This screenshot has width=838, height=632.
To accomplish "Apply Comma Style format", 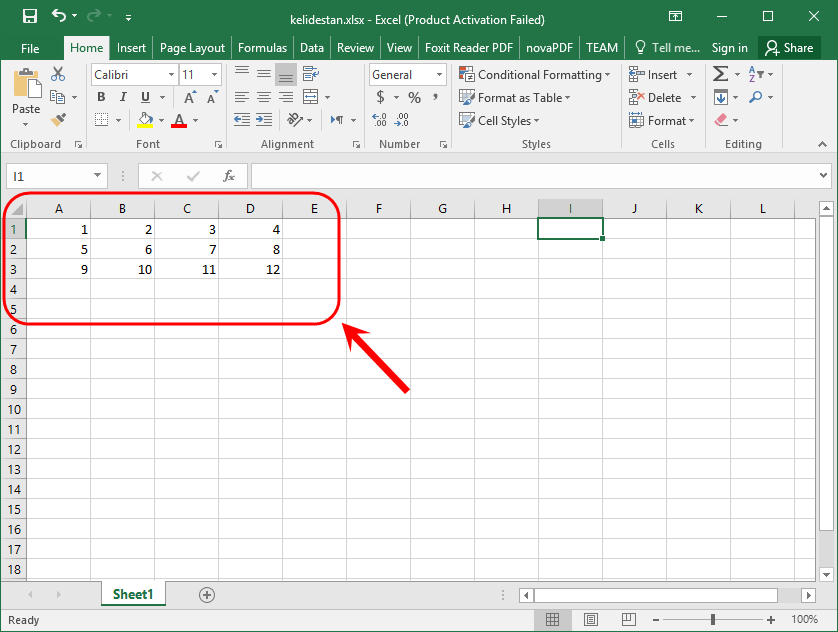I will 436,97.
